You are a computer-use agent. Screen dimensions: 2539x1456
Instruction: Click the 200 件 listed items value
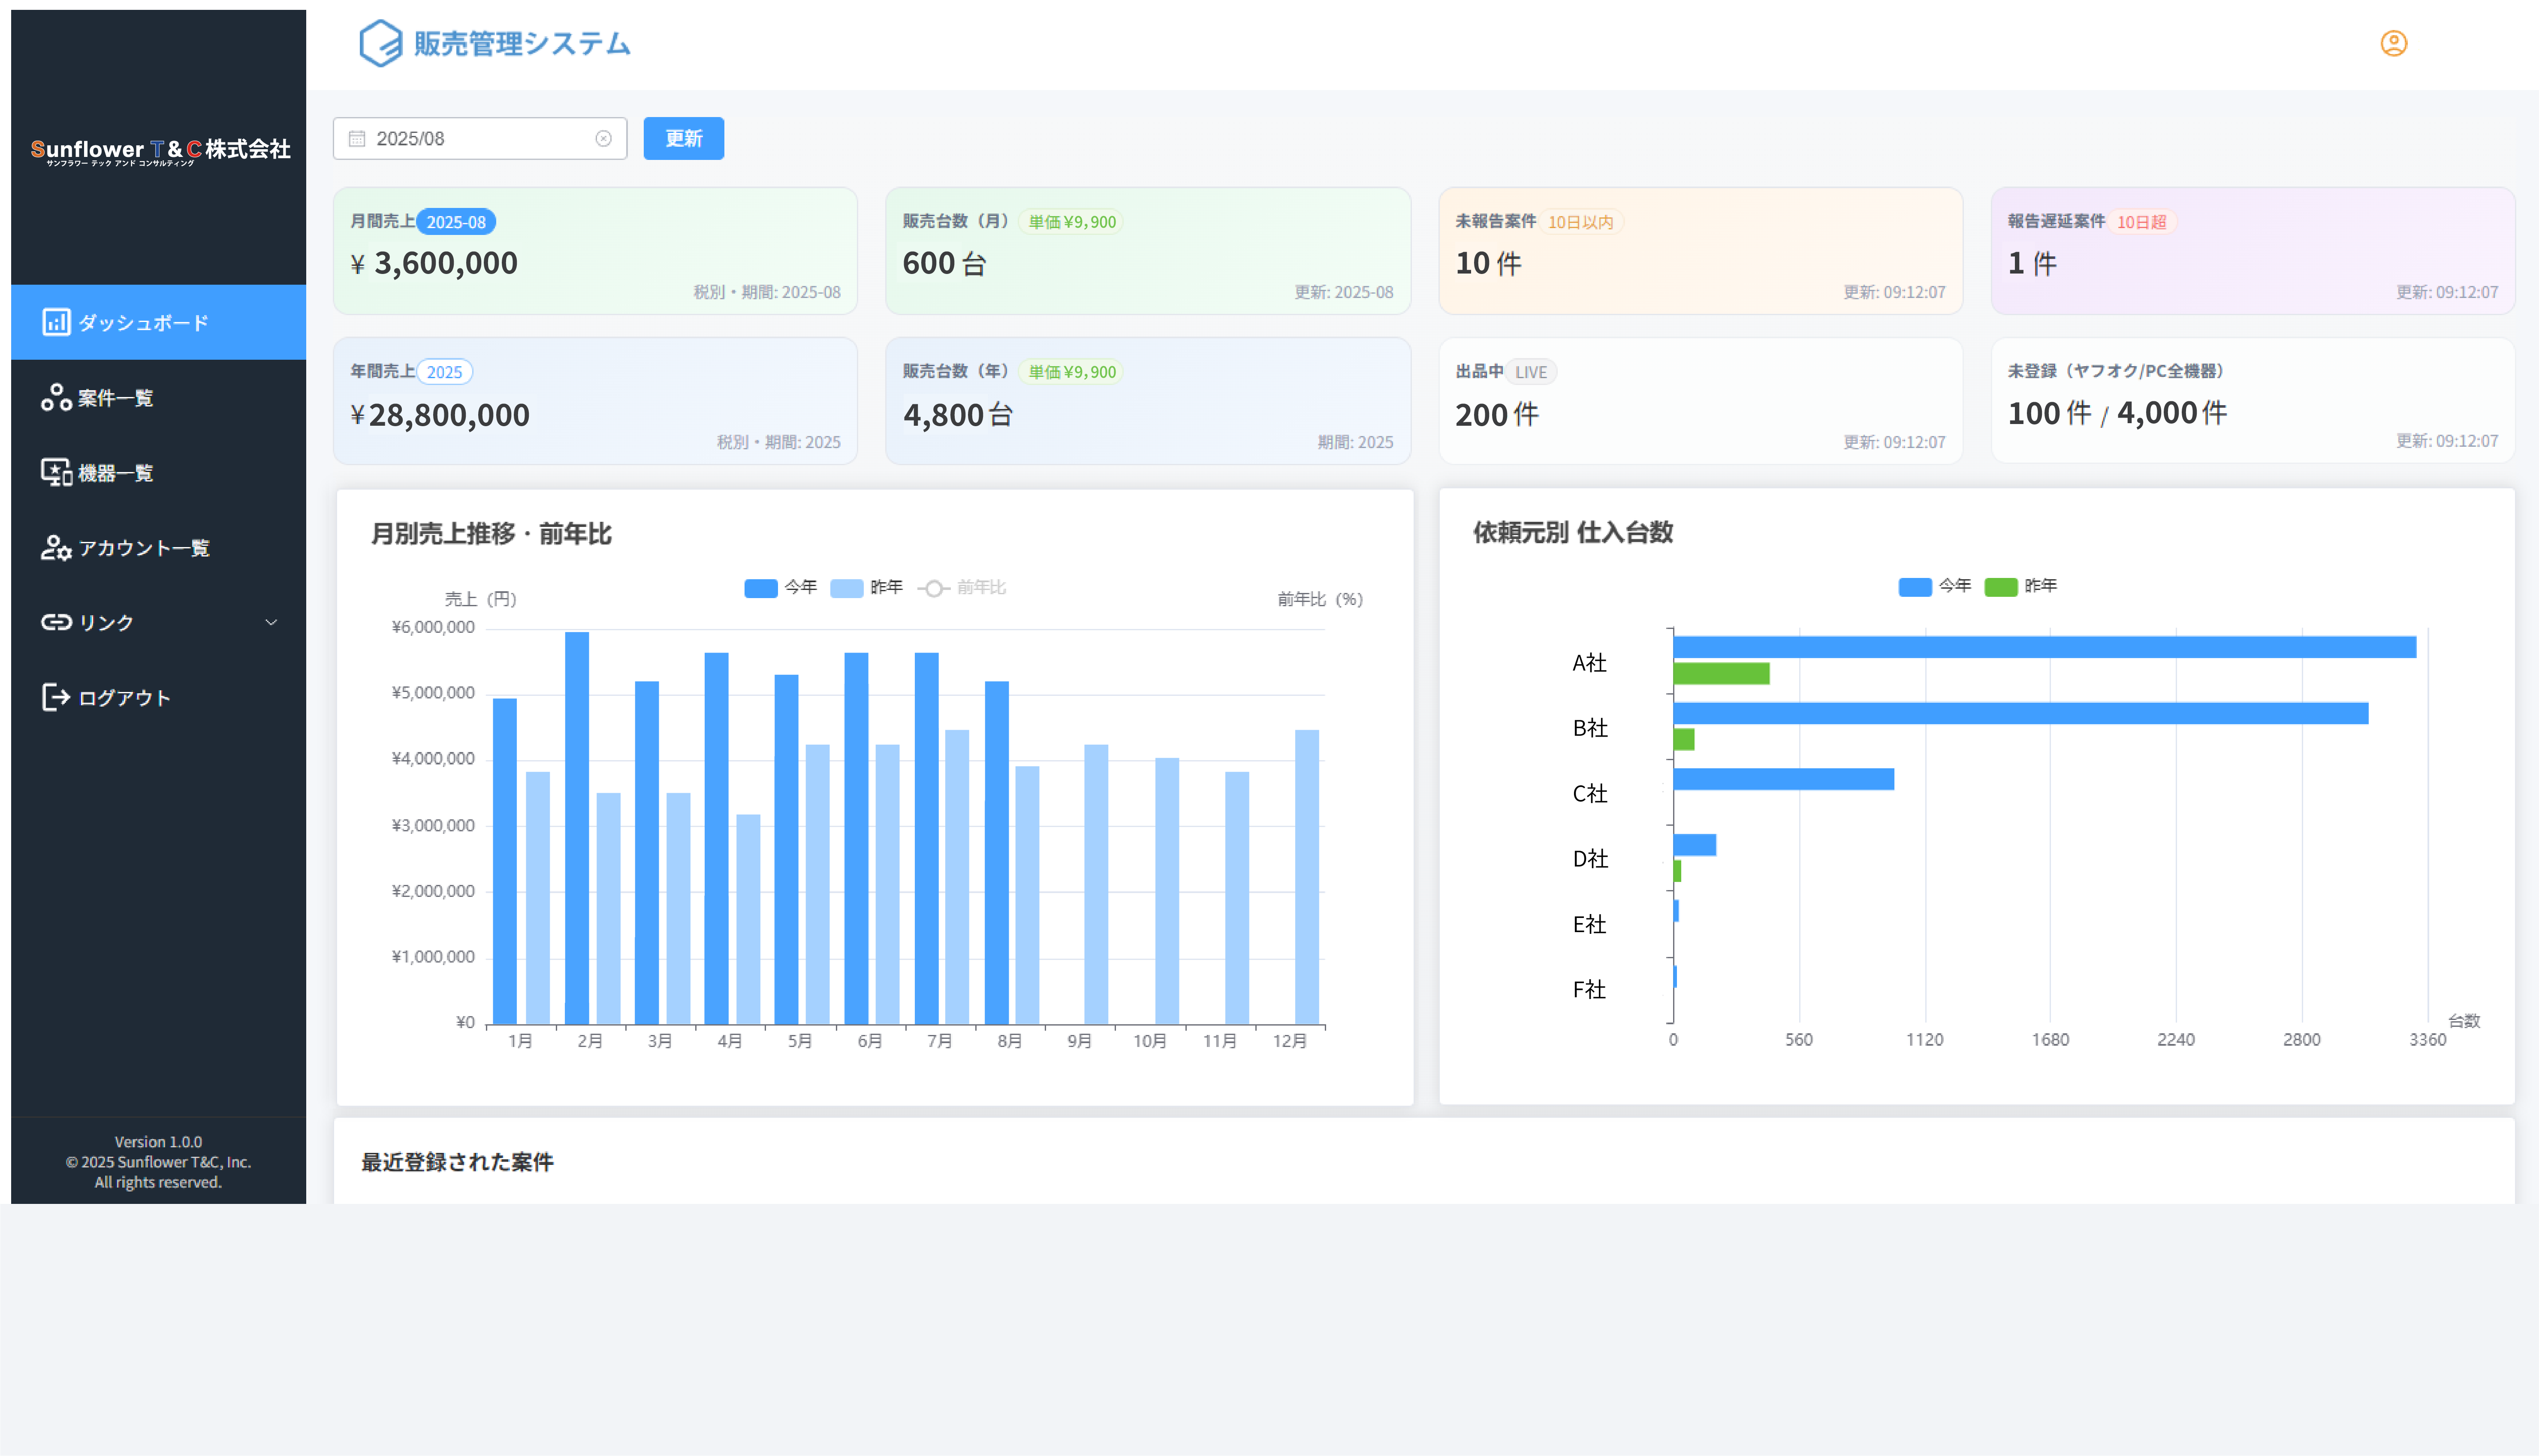[x=1497, y=415]
